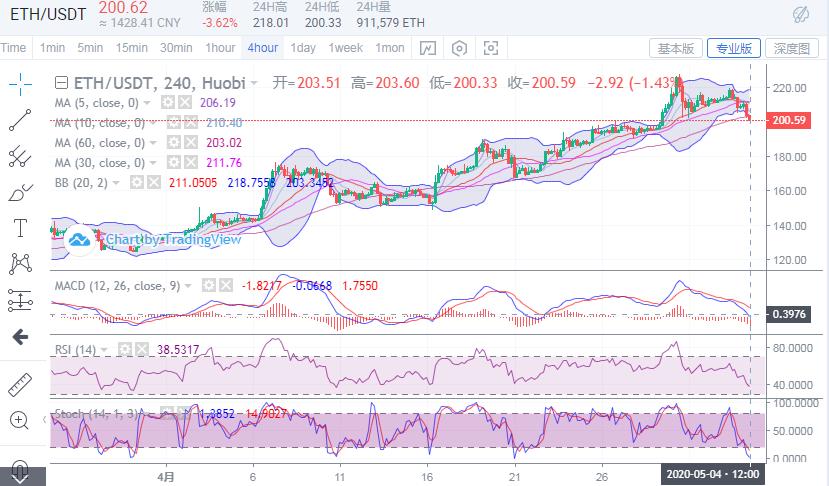Viewport: 829px width, 486px height.
Task: Remove the MA (5, close, 0) indicator
Action: (185, 103)
